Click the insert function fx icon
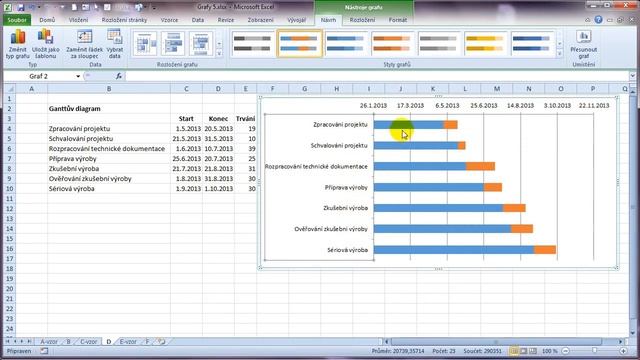 click(x=119, y=76)
